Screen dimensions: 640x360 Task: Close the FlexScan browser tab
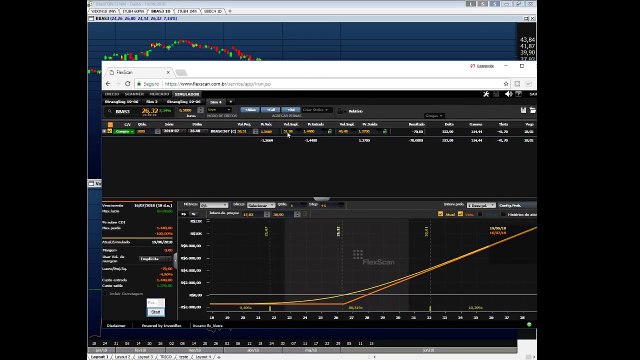(168, 72)
